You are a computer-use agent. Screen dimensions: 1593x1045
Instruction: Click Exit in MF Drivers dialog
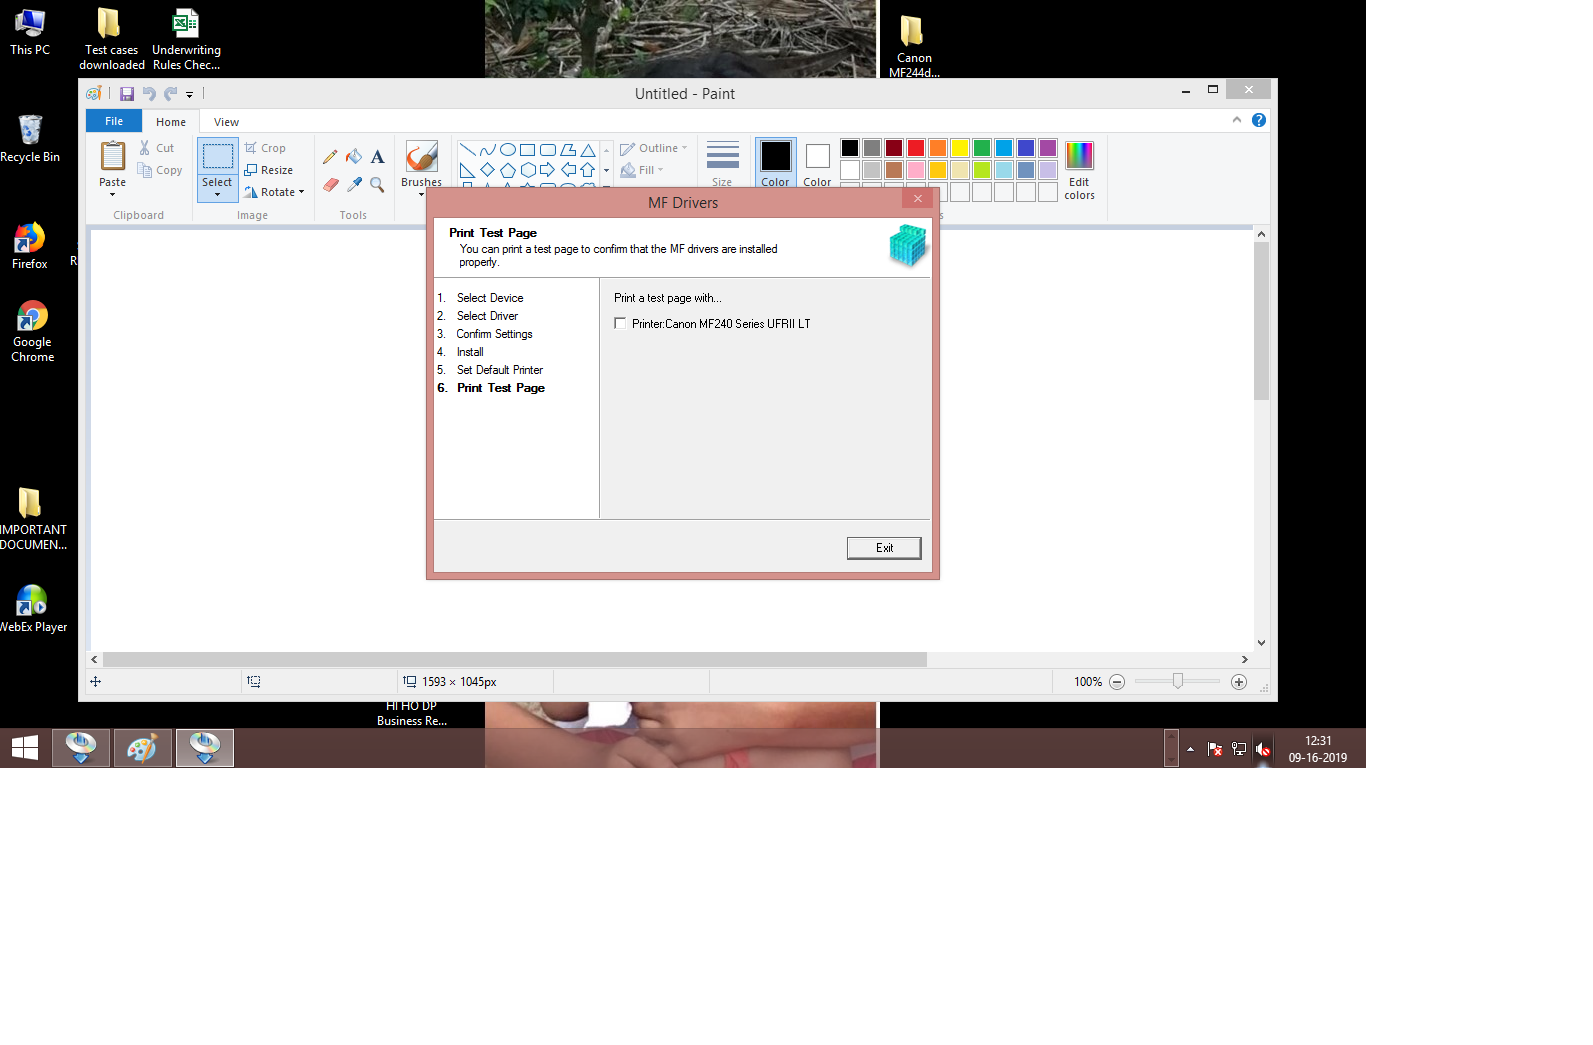pos(884,548)
